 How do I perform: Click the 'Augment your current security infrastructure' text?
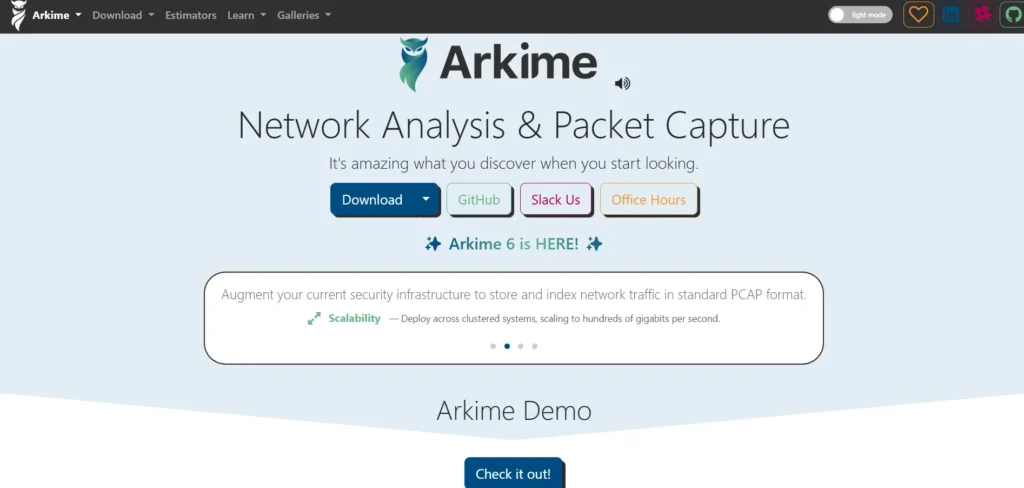pos(514,295)
